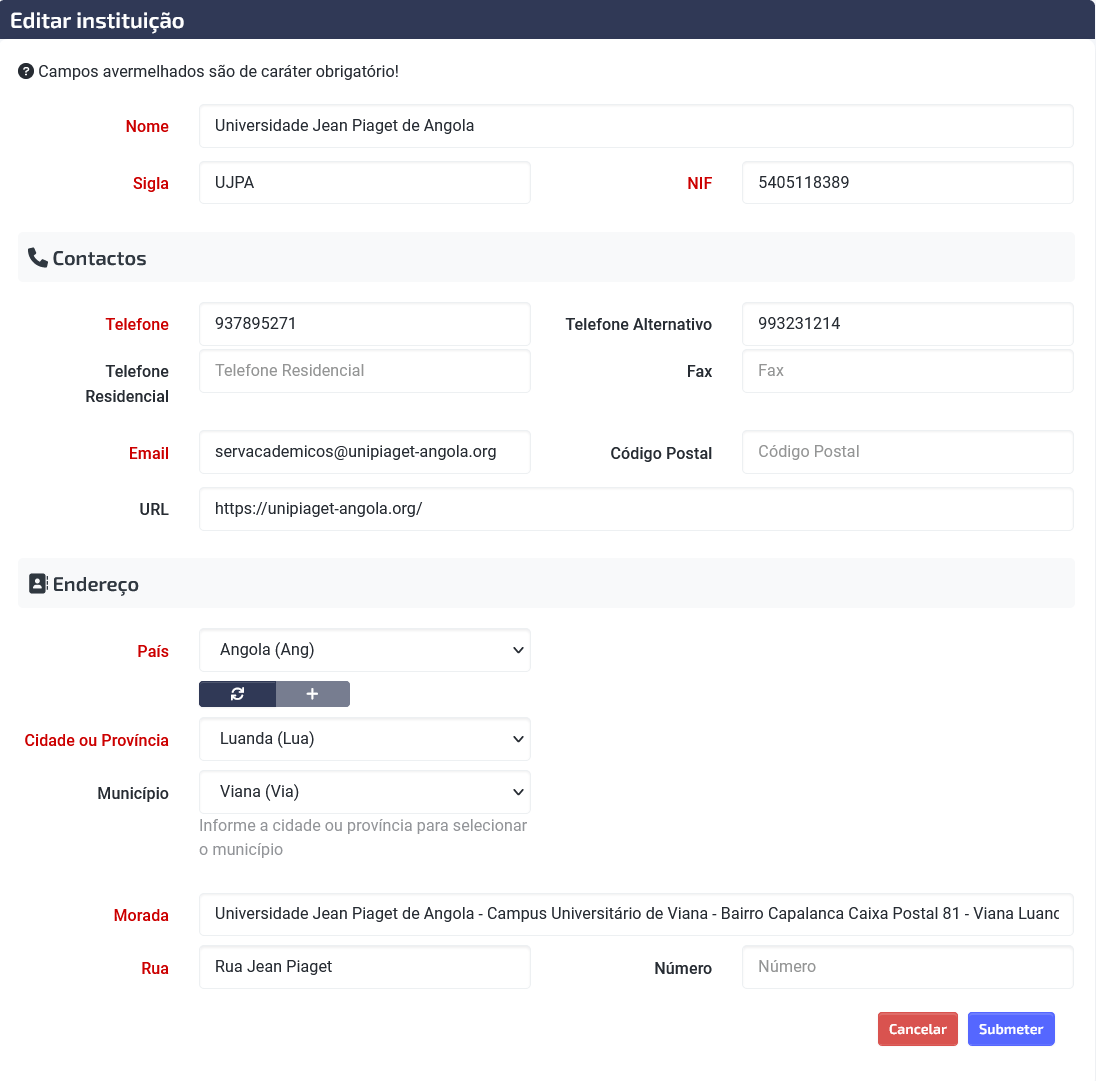Click the Município label
Viewport: 1096px width, 1081px height.
click(x=133, y=794)
